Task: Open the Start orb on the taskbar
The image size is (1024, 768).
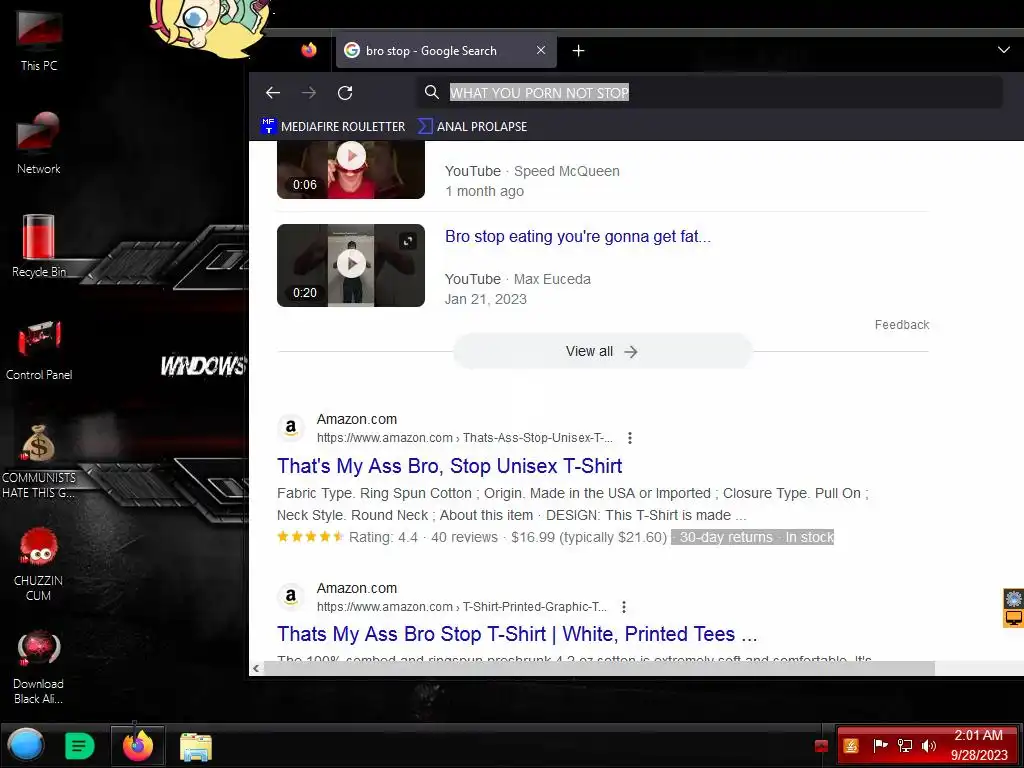Action: point(25,746)
